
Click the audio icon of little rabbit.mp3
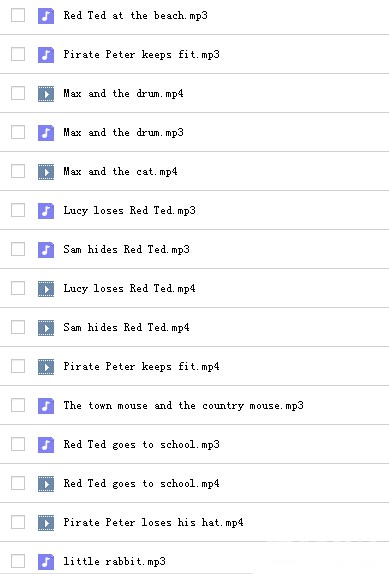click(46, 562)
